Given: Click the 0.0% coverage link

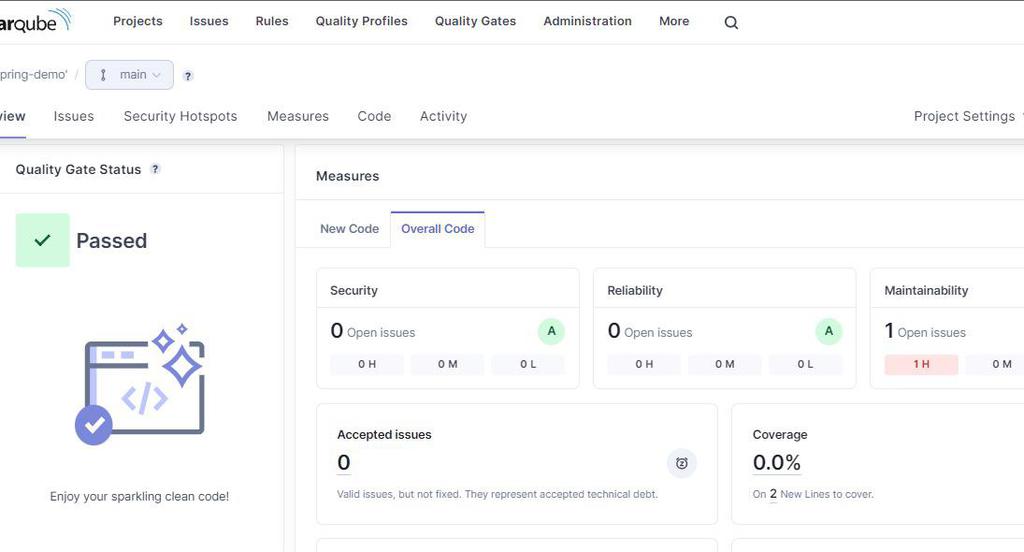Looking at the screenshot, I should (x=777, y=462).
